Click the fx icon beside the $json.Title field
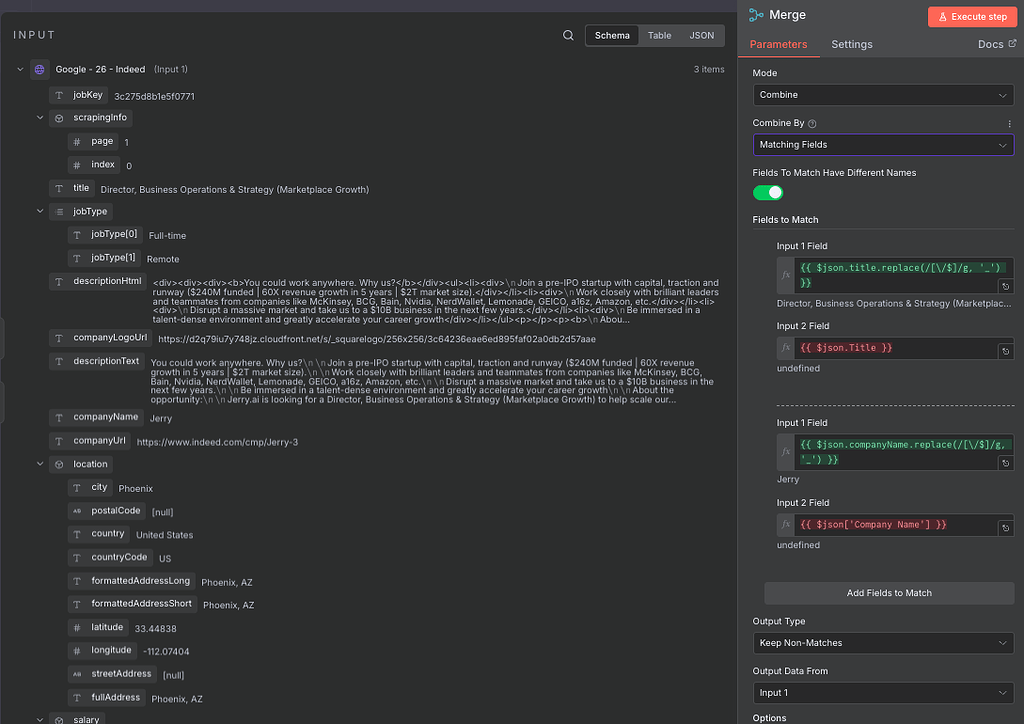Viewport: 1024px width, 724px height. click(786, 348)
